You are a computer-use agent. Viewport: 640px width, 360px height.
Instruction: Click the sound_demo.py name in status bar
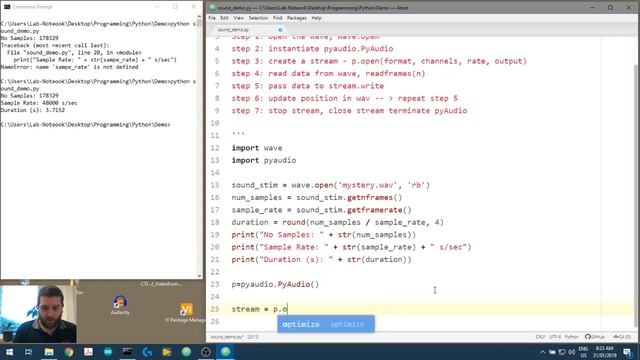point(227,337)
